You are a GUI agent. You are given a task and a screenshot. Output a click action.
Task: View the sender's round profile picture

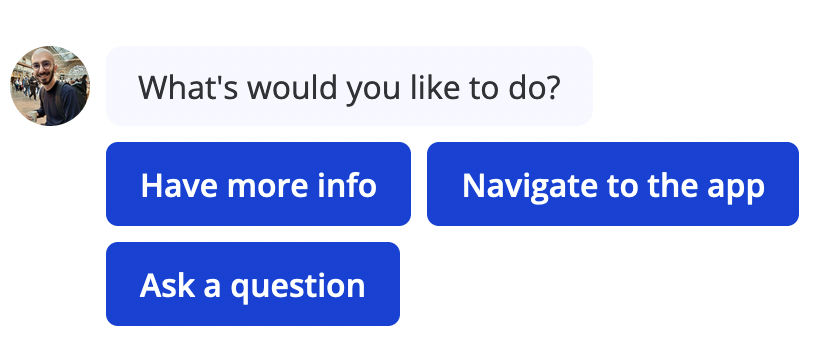[50, 86]
